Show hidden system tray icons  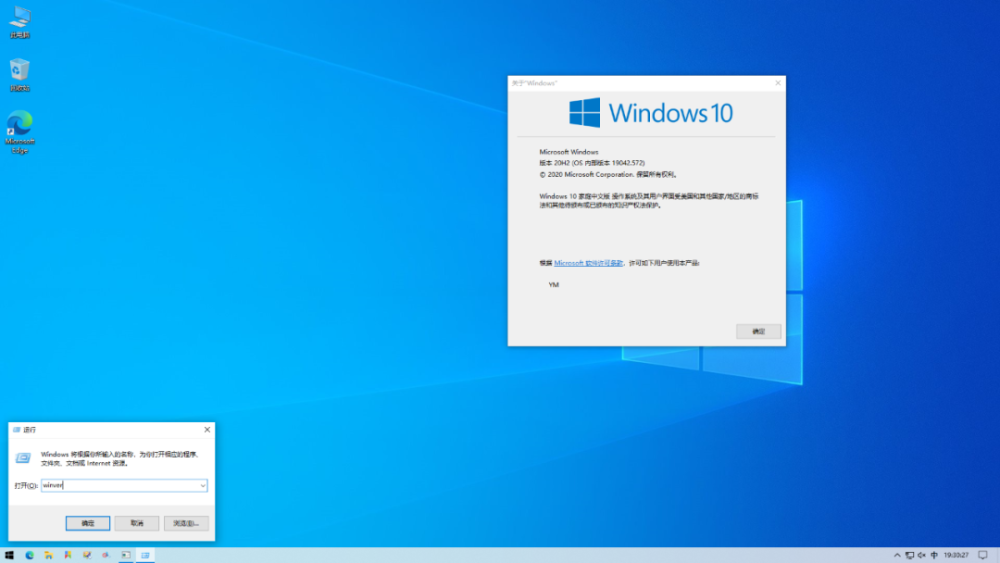point(897,555)
